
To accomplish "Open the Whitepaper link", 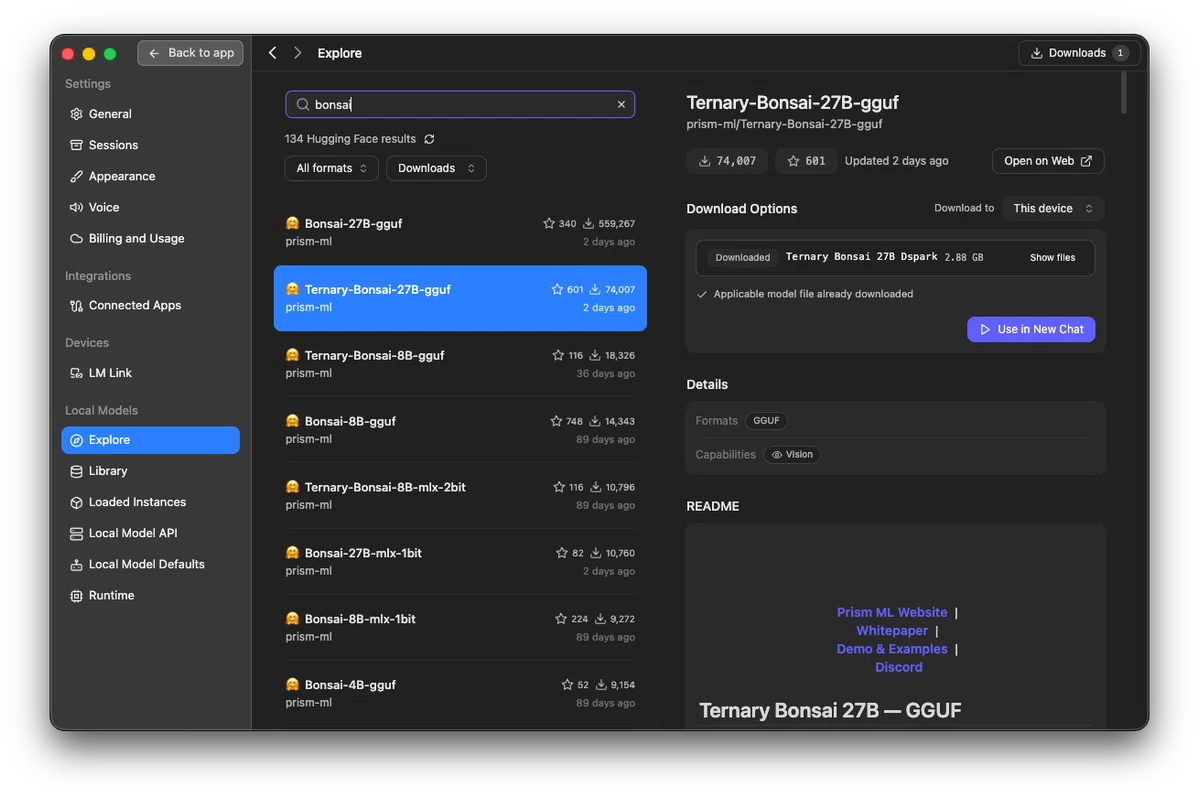I will (892, 631).
